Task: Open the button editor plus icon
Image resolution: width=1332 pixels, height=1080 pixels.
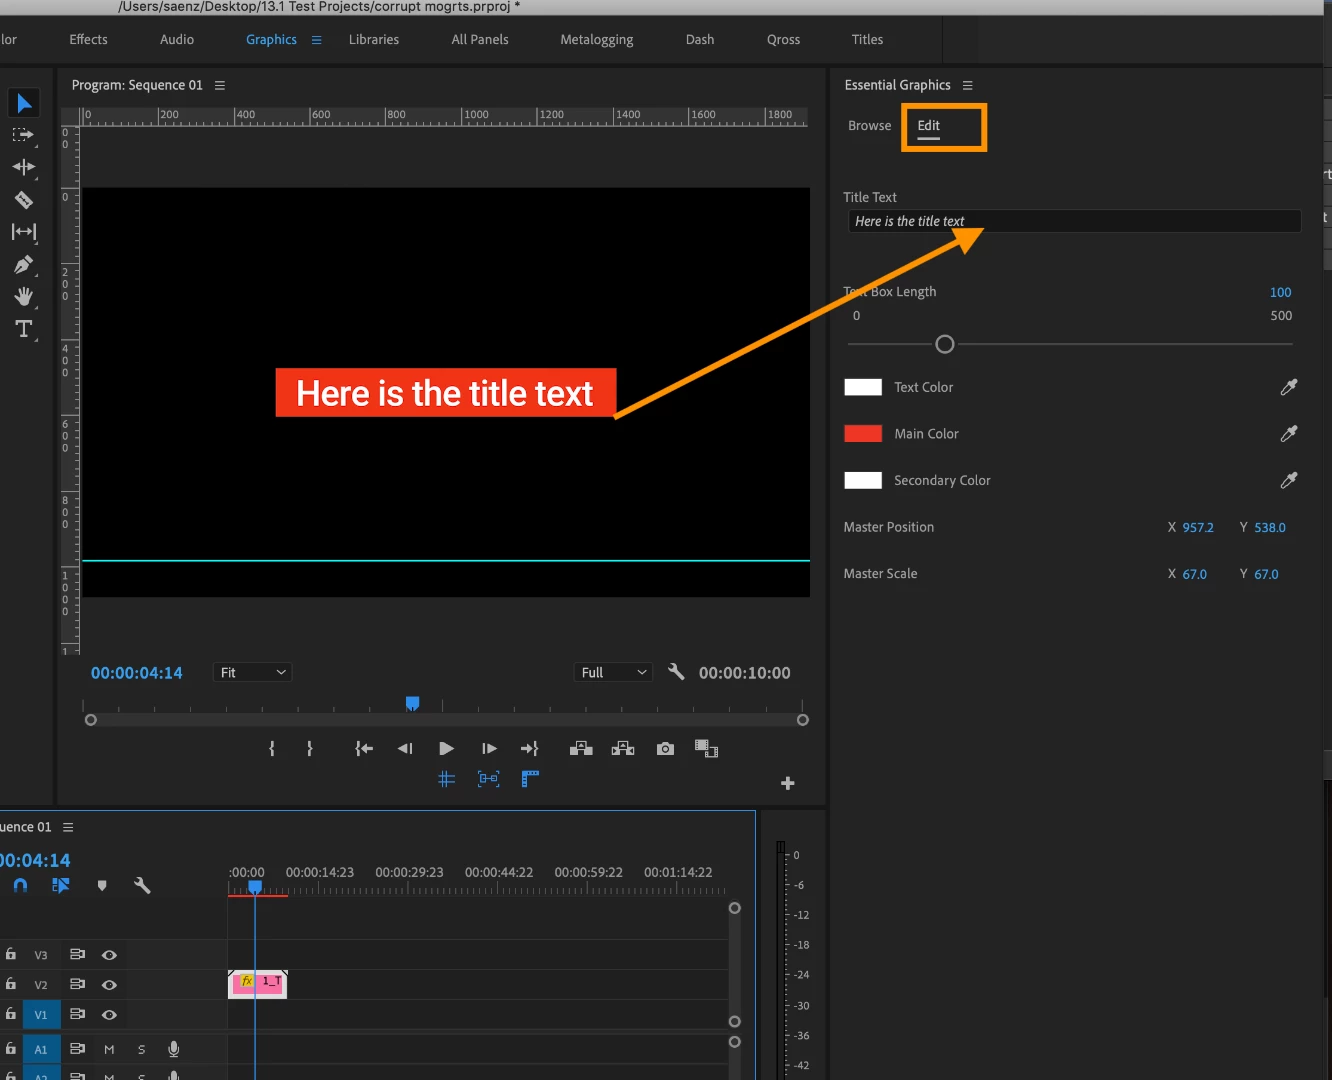Action: point(788,783)
